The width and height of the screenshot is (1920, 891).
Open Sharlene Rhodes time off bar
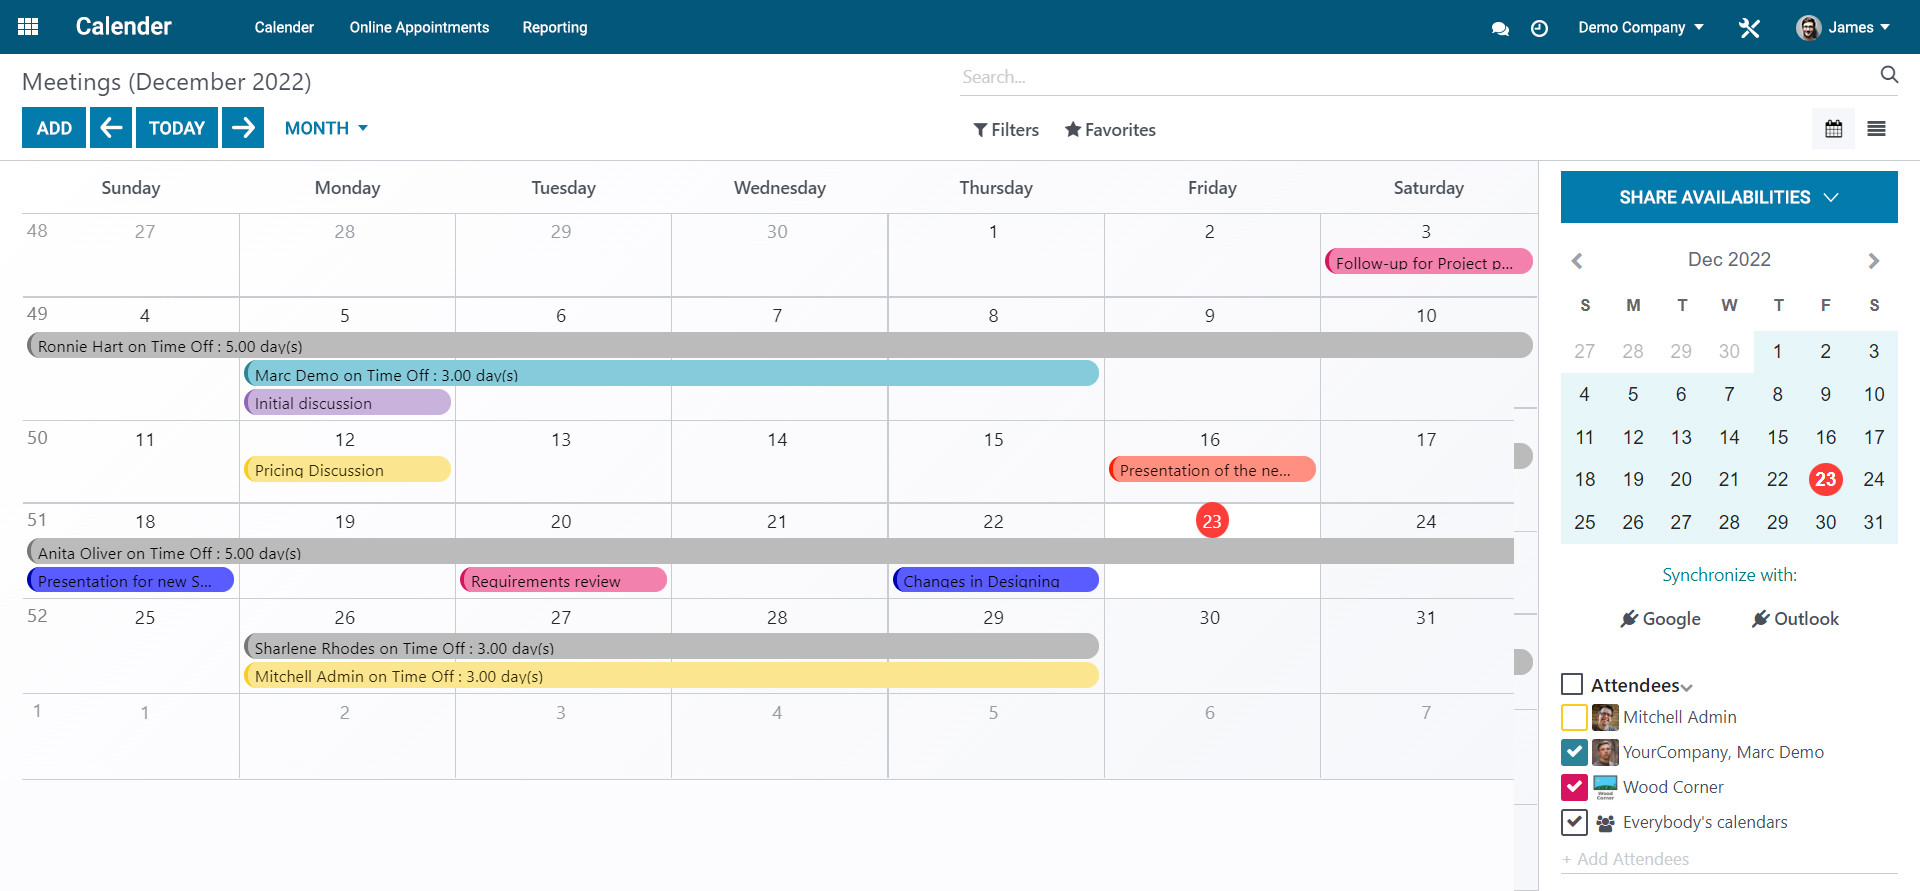[x=671, y=646]
